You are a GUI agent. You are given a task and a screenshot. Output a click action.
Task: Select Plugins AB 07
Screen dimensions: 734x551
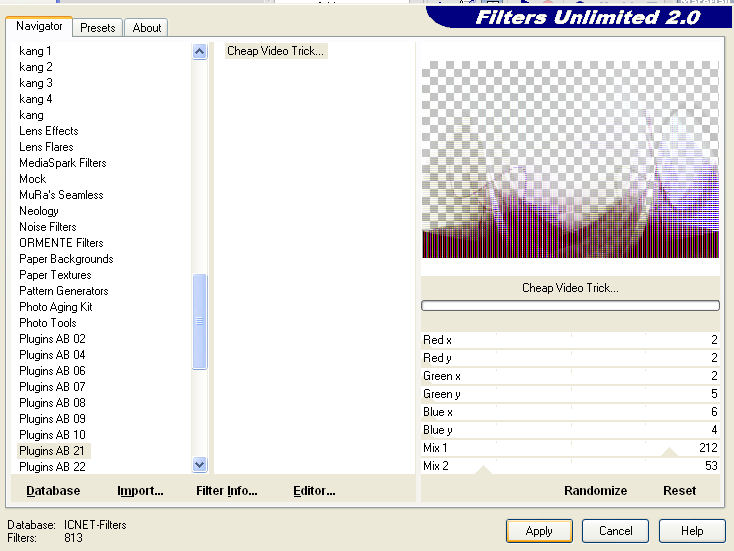click(x=52, y=387)
